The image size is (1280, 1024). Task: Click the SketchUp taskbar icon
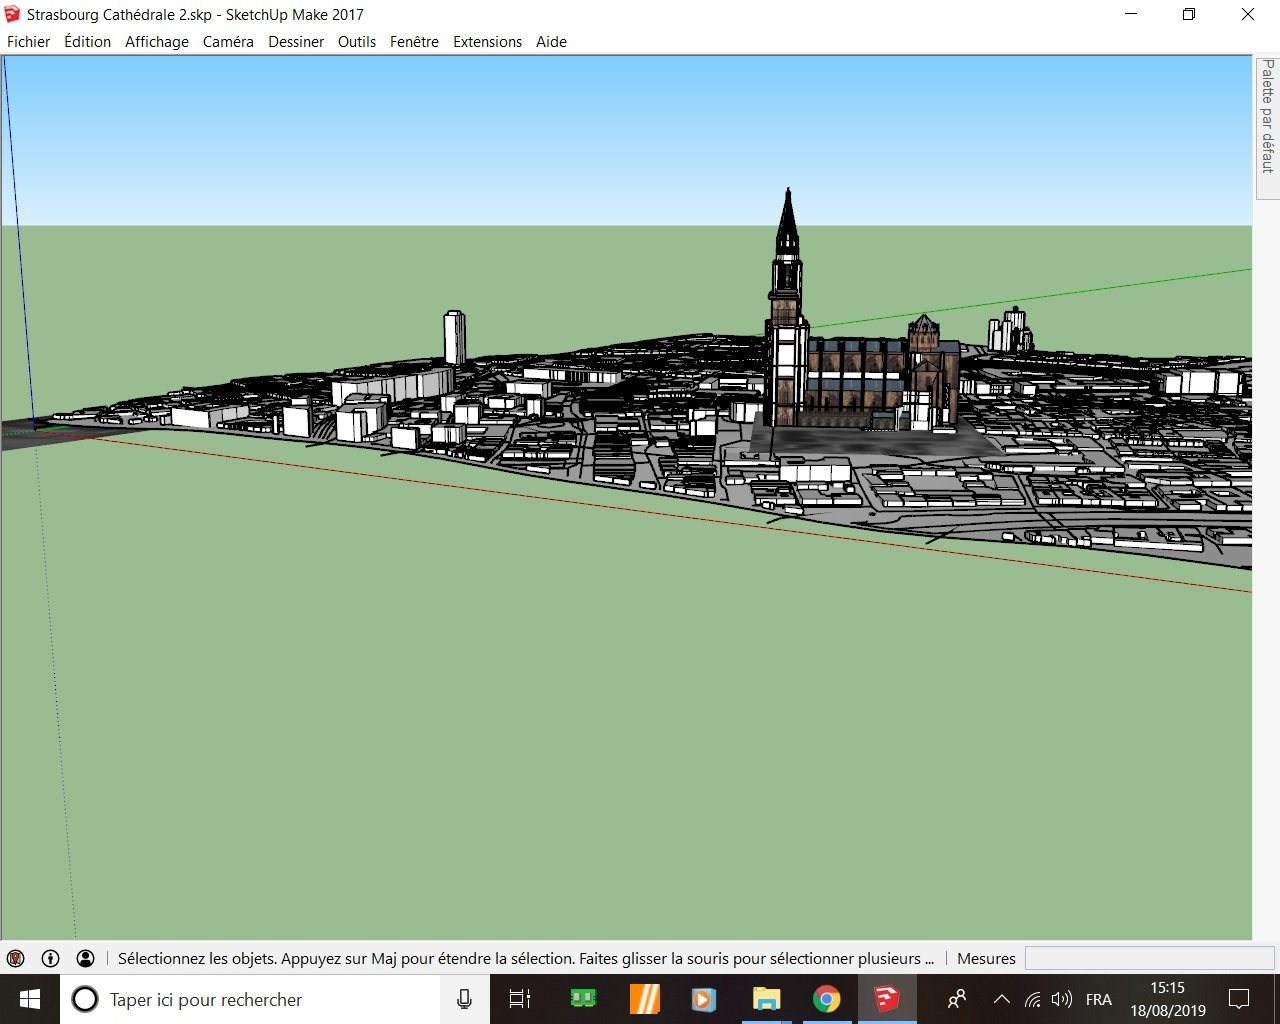tap(886, 999)
